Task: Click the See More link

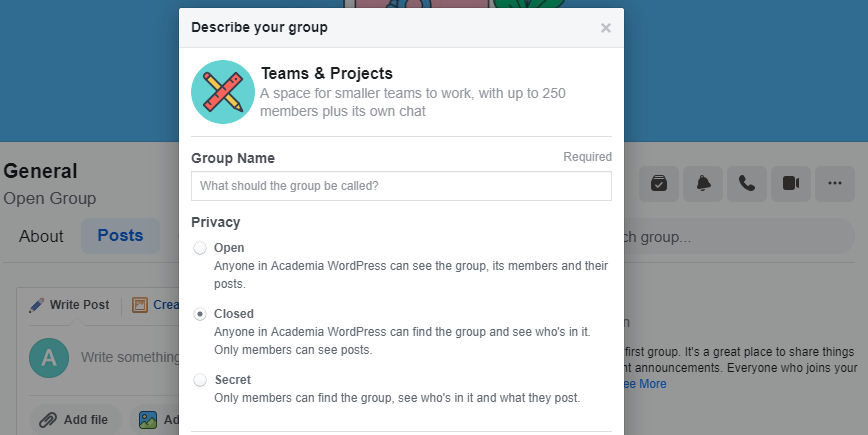Action: 645,384
